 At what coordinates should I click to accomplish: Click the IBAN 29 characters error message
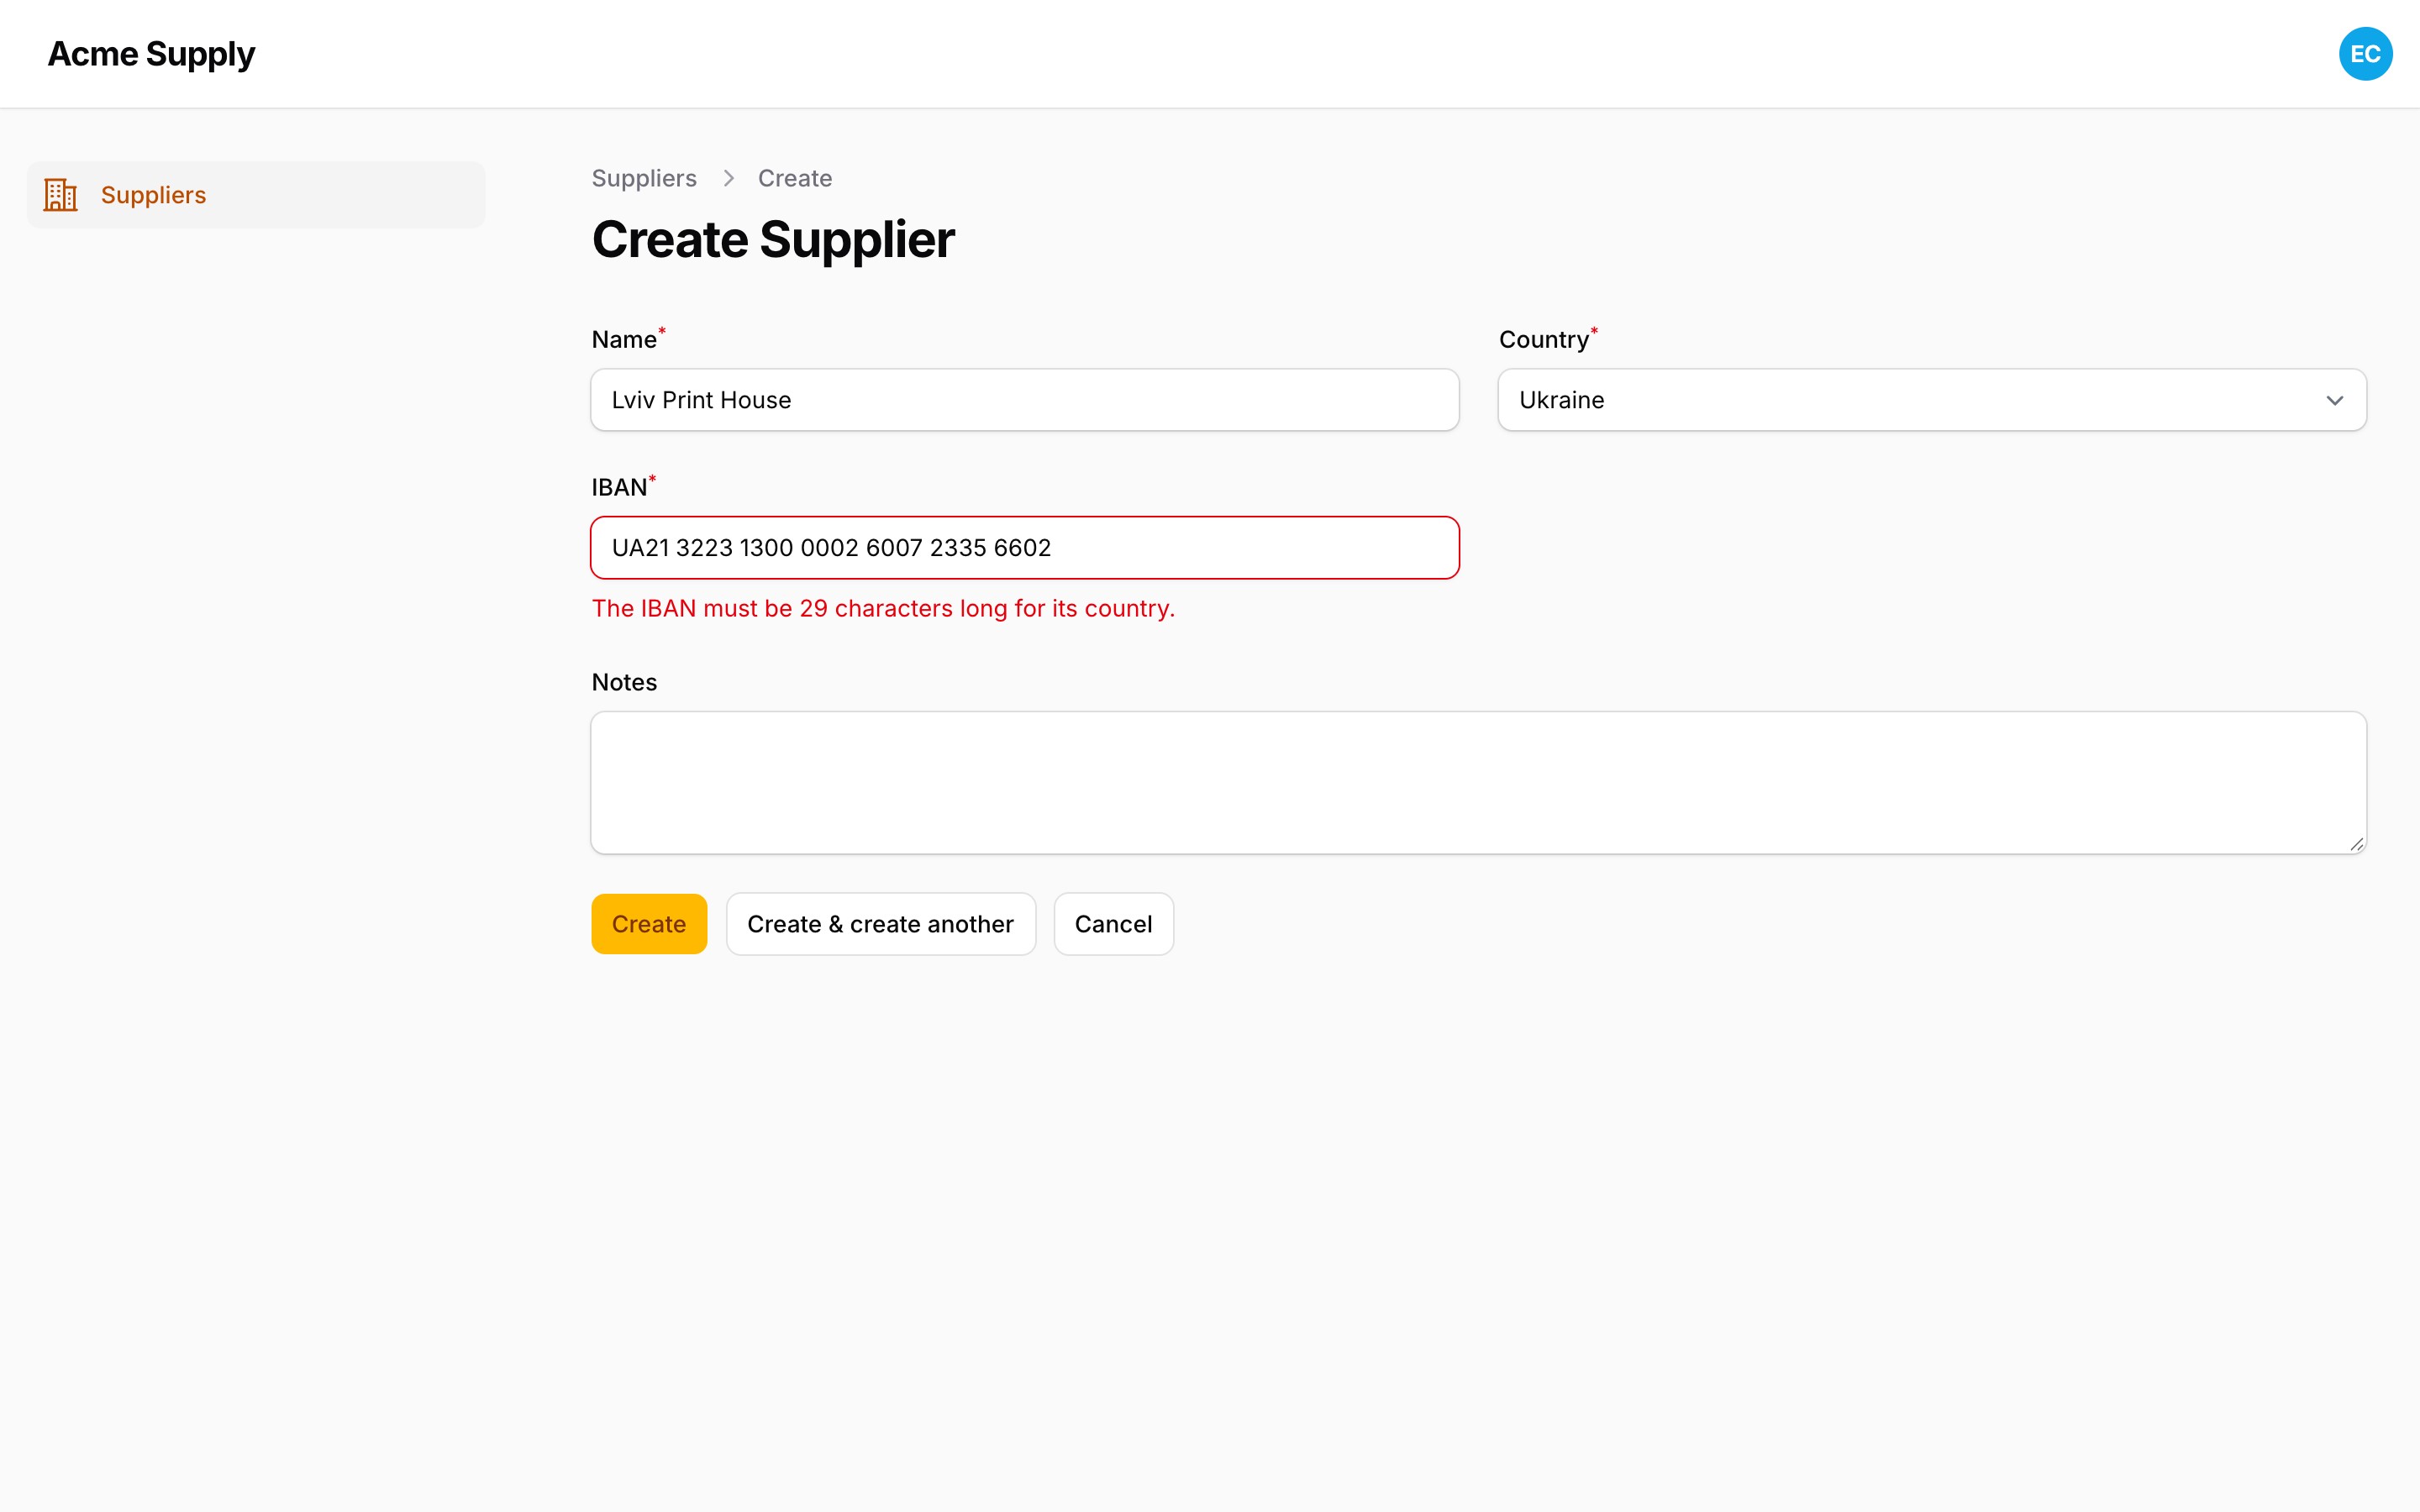[883, 608]
